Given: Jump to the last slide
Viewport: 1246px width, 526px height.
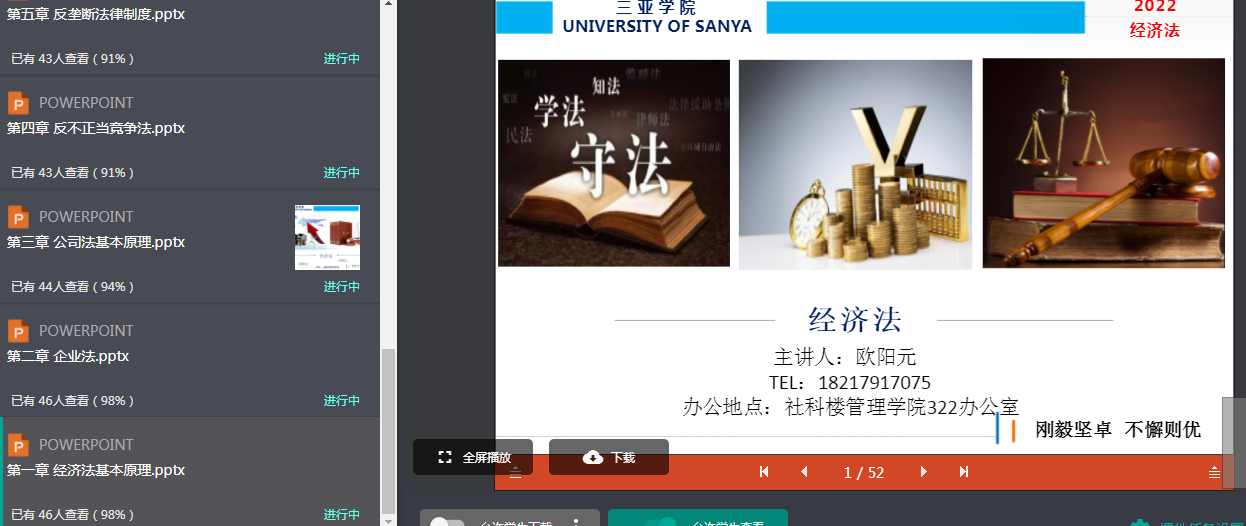Looking at the screenshot, I should (964, 472).
